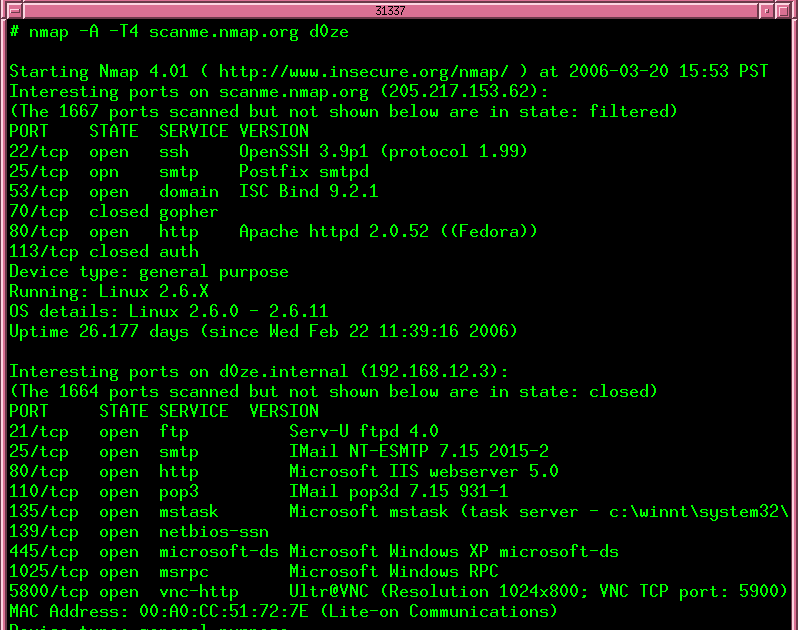Image resolution: width=798 pixels, height=630 pixels.
Task: Click the 'microsoft-ds' service name
Action: [x=219, y=552]
